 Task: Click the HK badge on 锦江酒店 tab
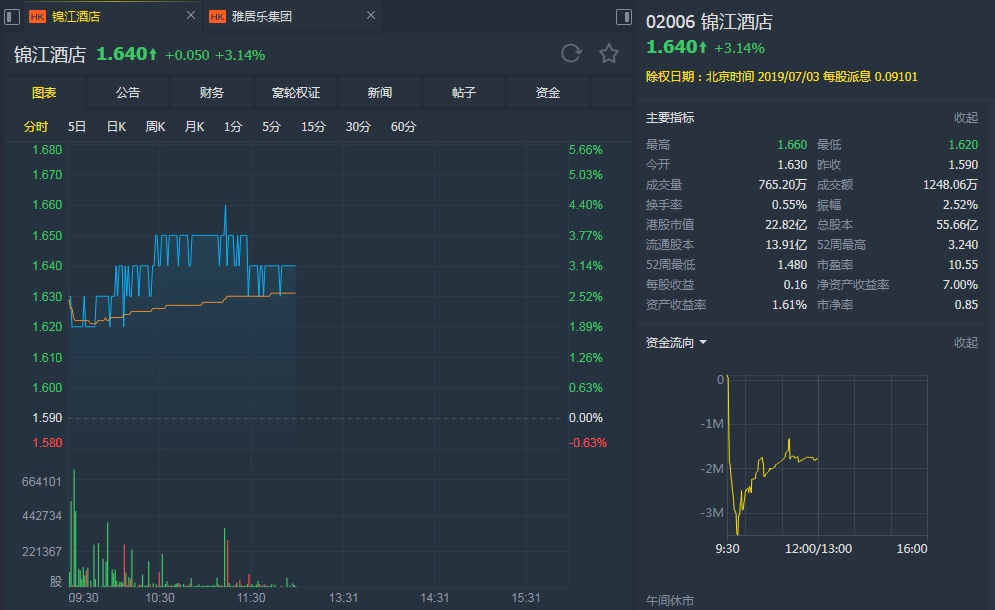point(37,17)
